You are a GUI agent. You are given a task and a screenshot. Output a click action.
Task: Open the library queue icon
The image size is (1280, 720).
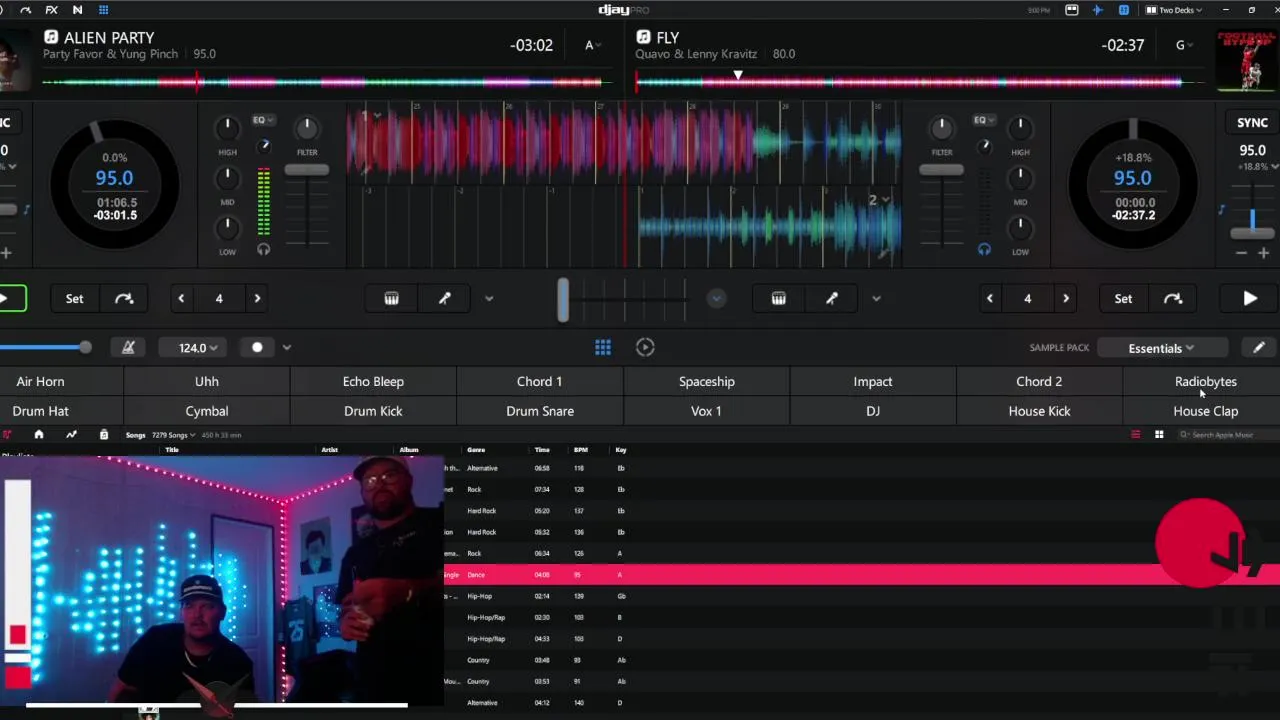pos(103,435)
